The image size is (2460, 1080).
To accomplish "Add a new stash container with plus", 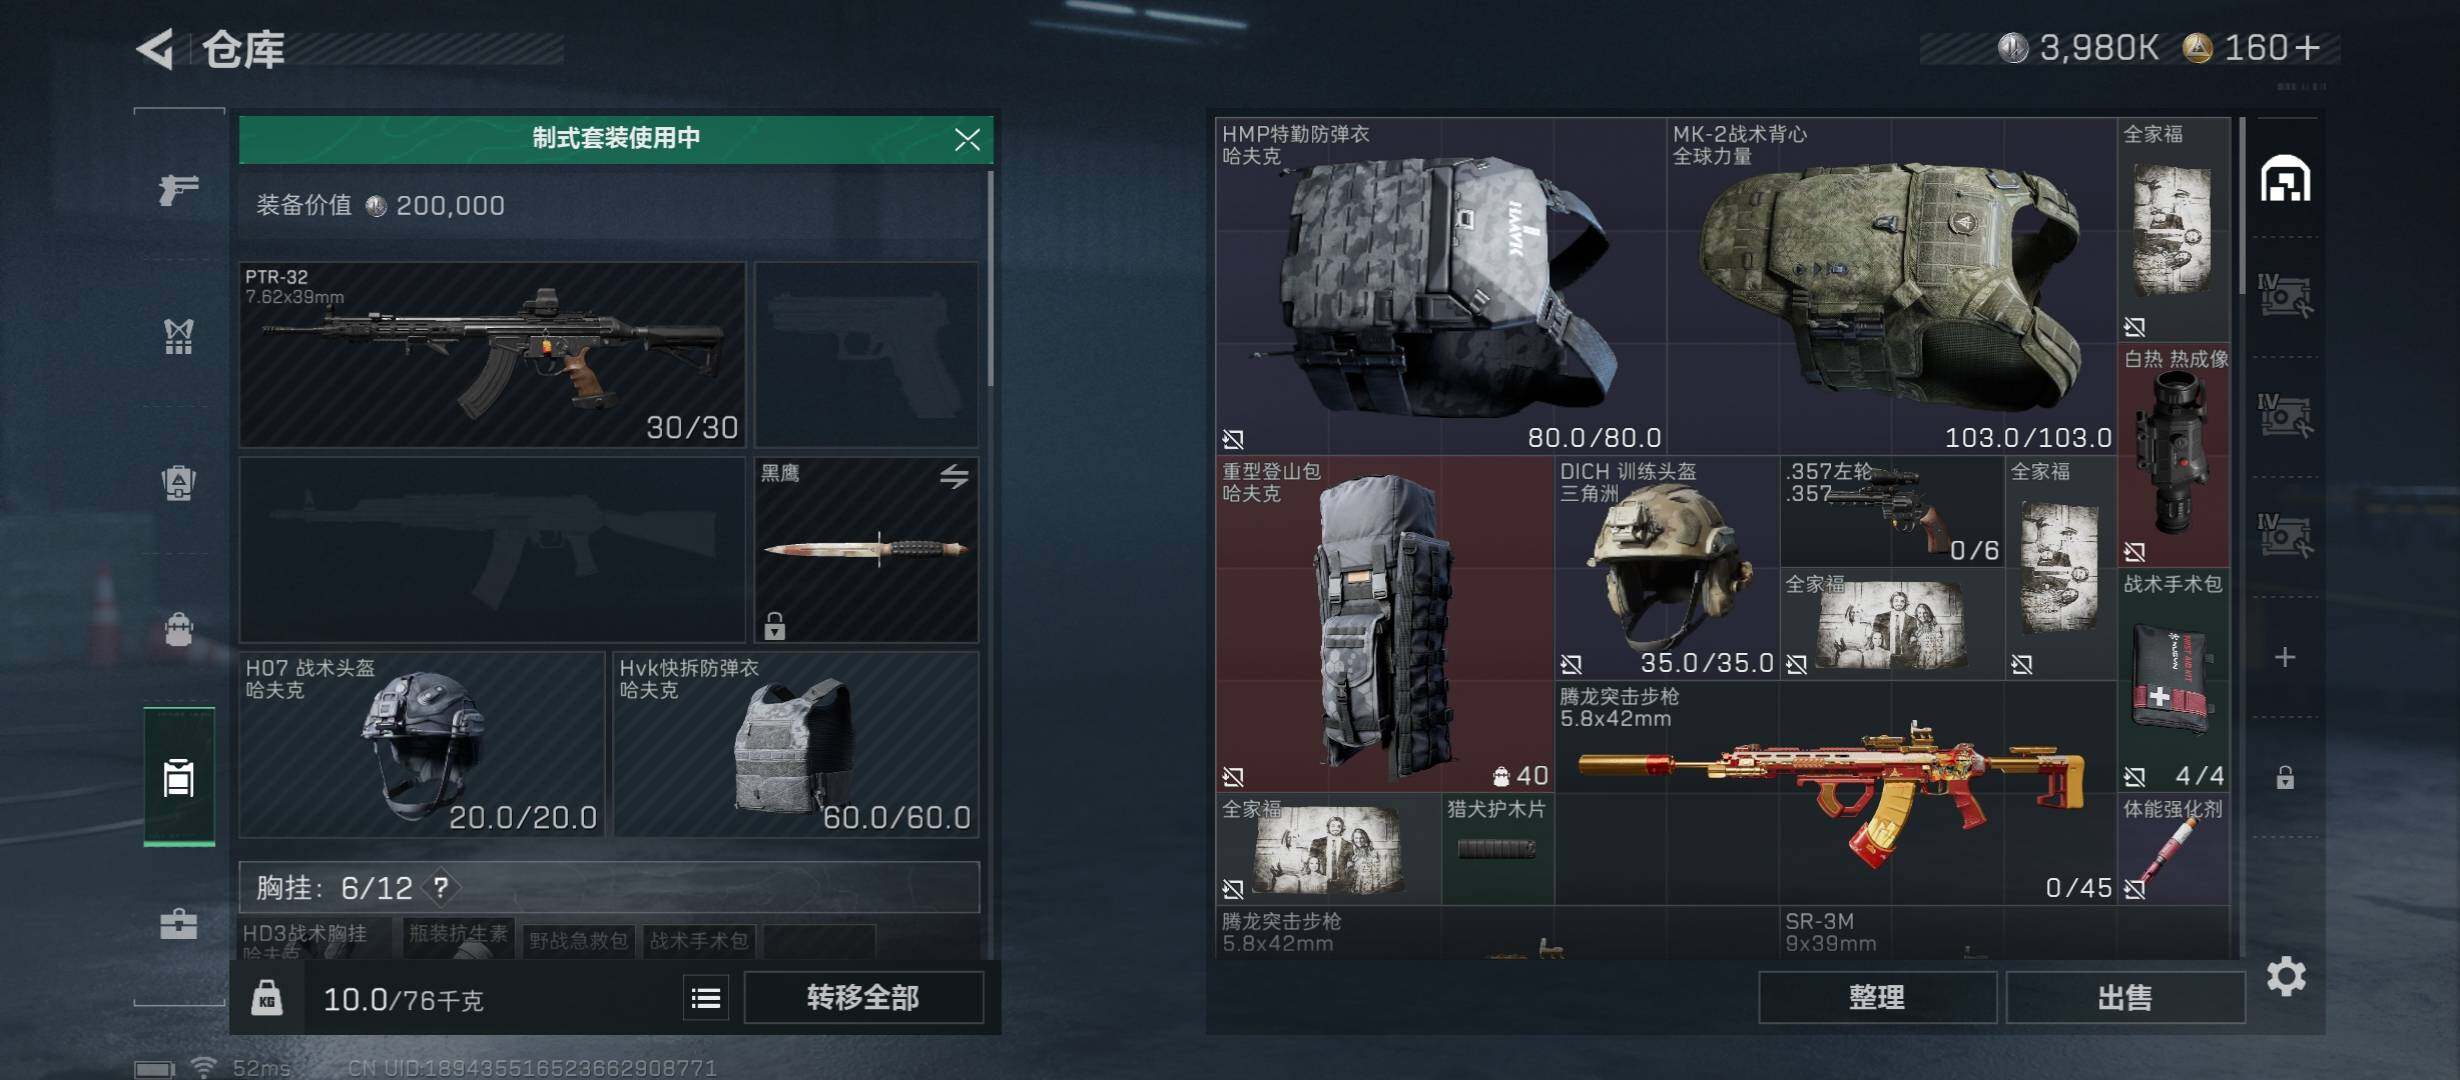I will click(2285, 657).
